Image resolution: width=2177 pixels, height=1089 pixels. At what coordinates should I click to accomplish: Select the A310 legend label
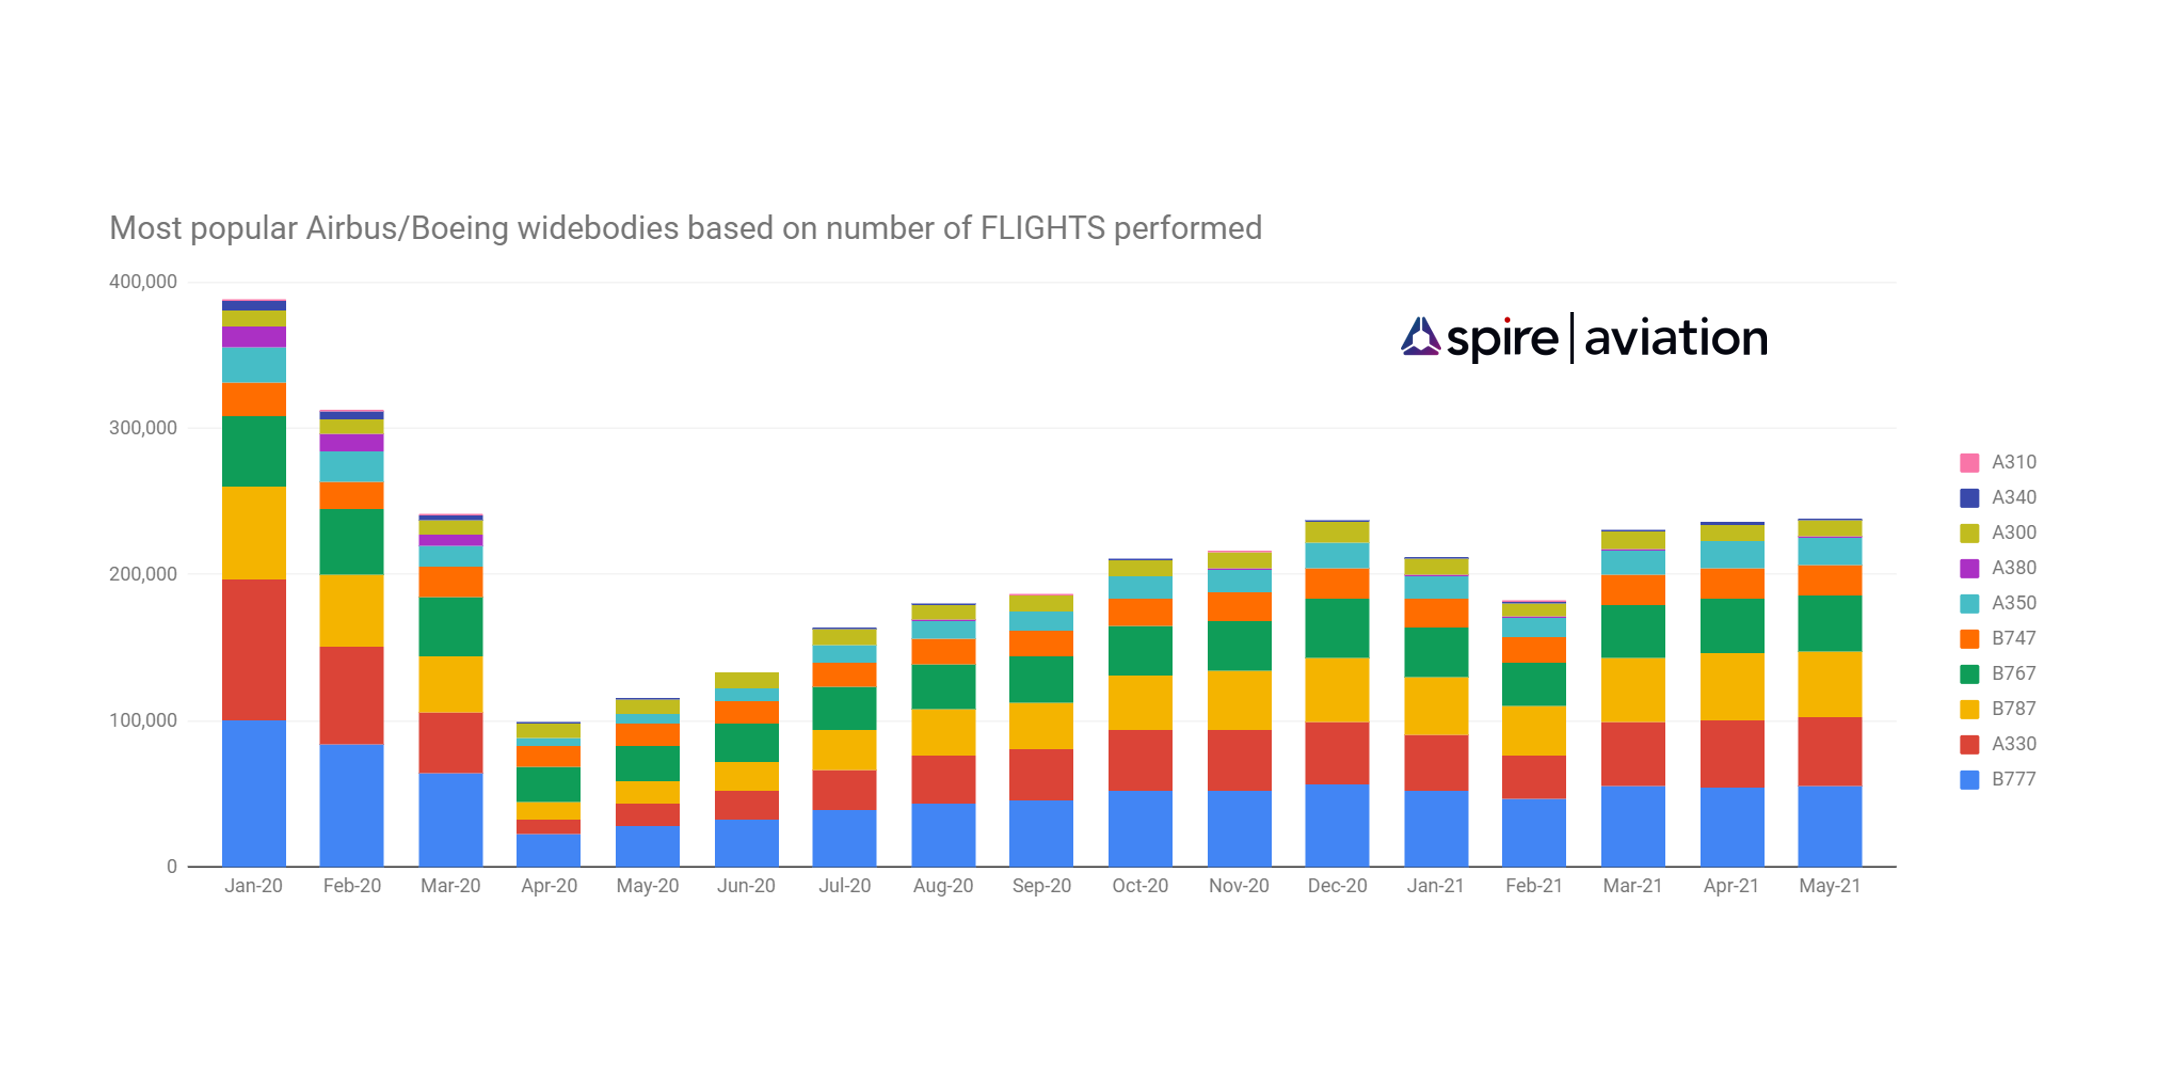(x=2013, y=463)
